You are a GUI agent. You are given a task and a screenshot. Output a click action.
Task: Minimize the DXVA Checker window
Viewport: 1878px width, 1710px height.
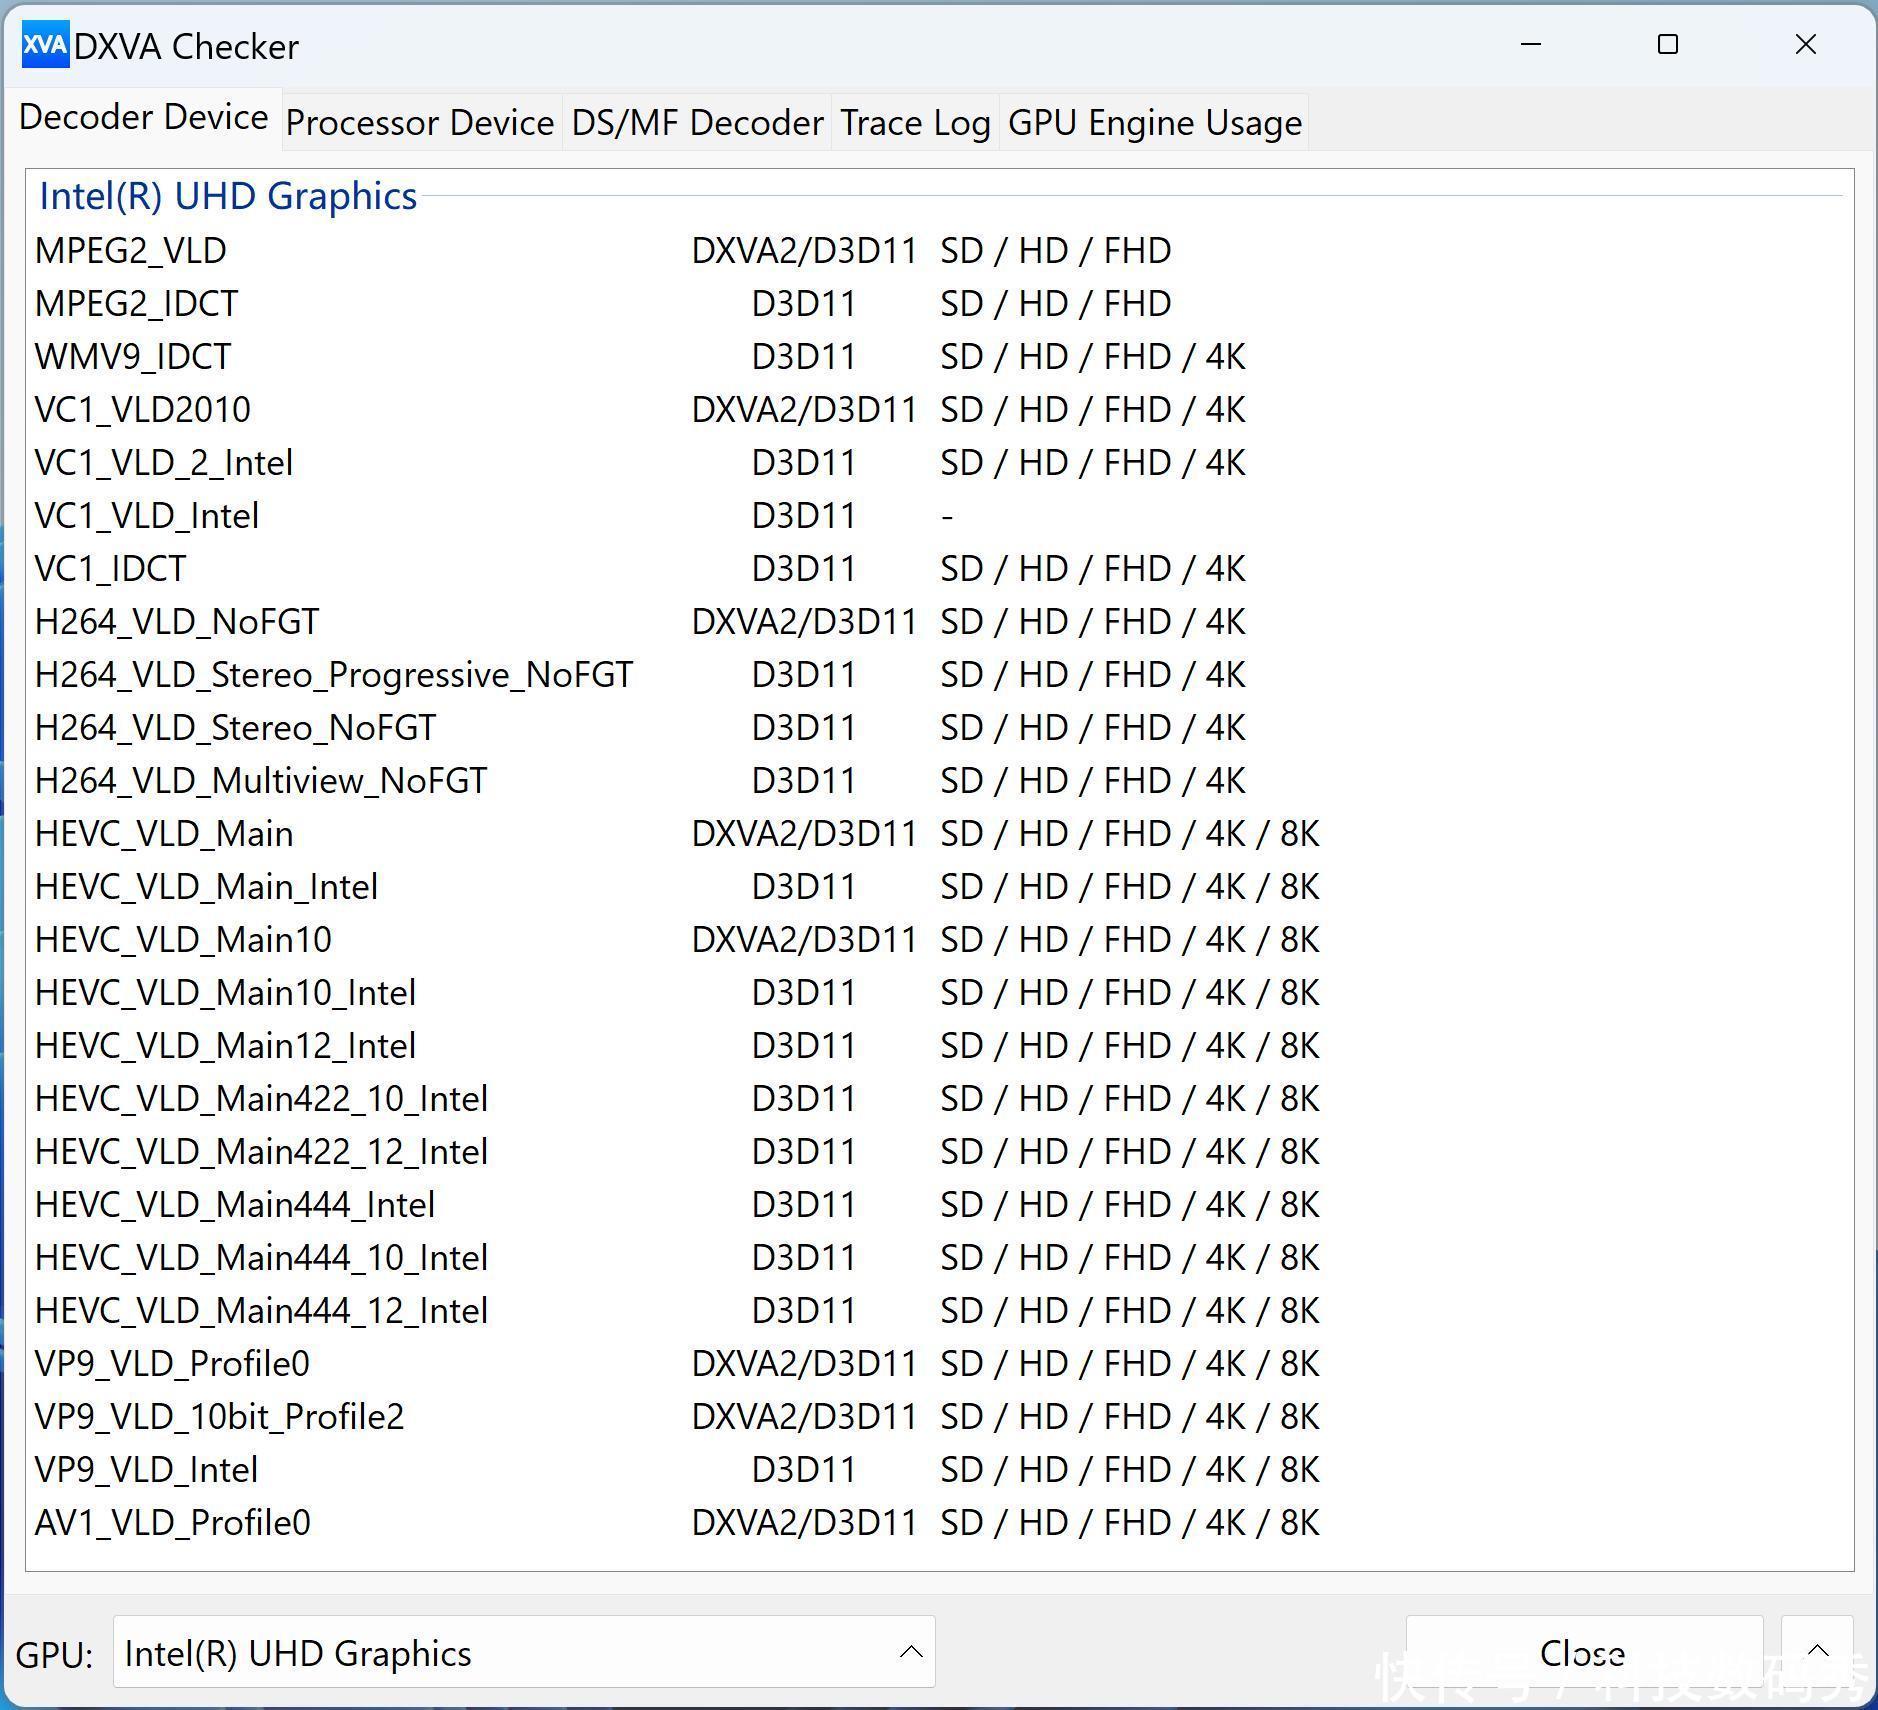click(1530, 45)
